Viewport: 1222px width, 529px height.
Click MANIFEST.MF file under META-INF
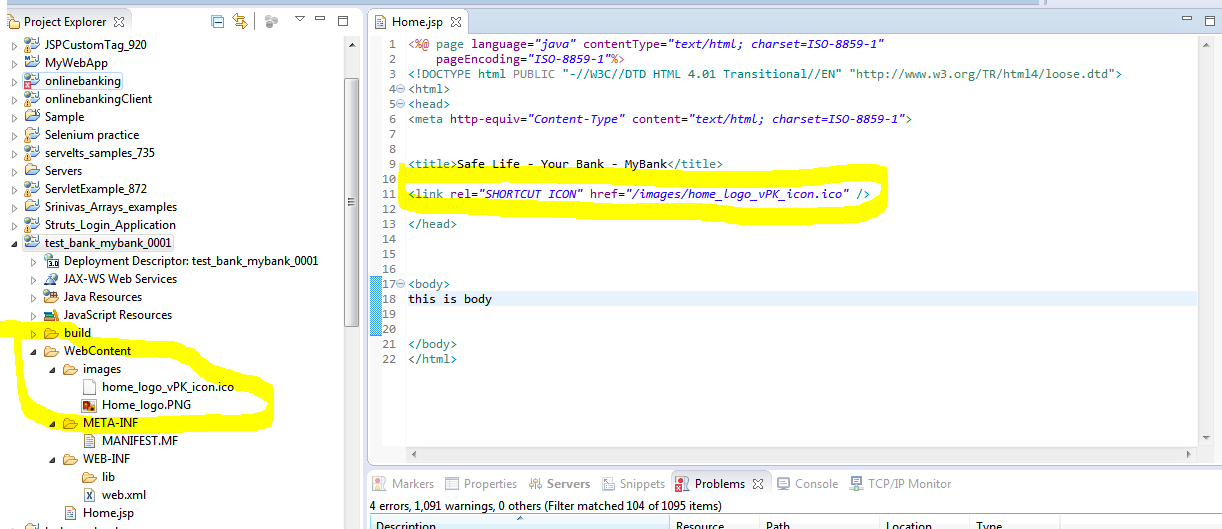[139, 441]
